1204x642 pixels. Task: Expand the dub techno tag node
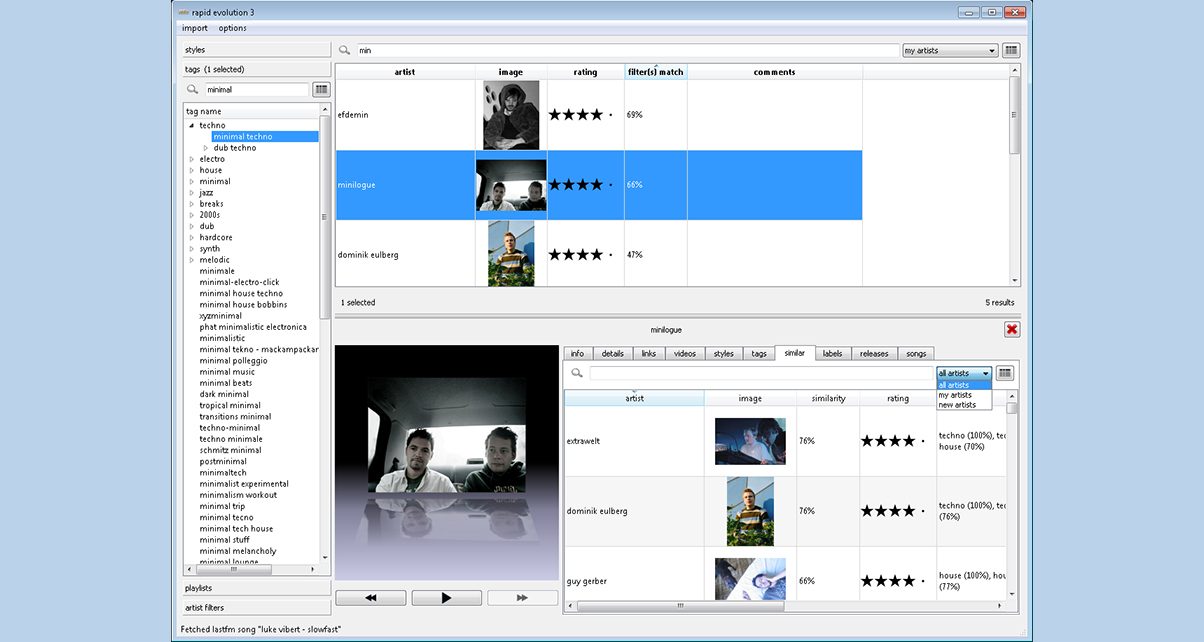click(206, 148)
